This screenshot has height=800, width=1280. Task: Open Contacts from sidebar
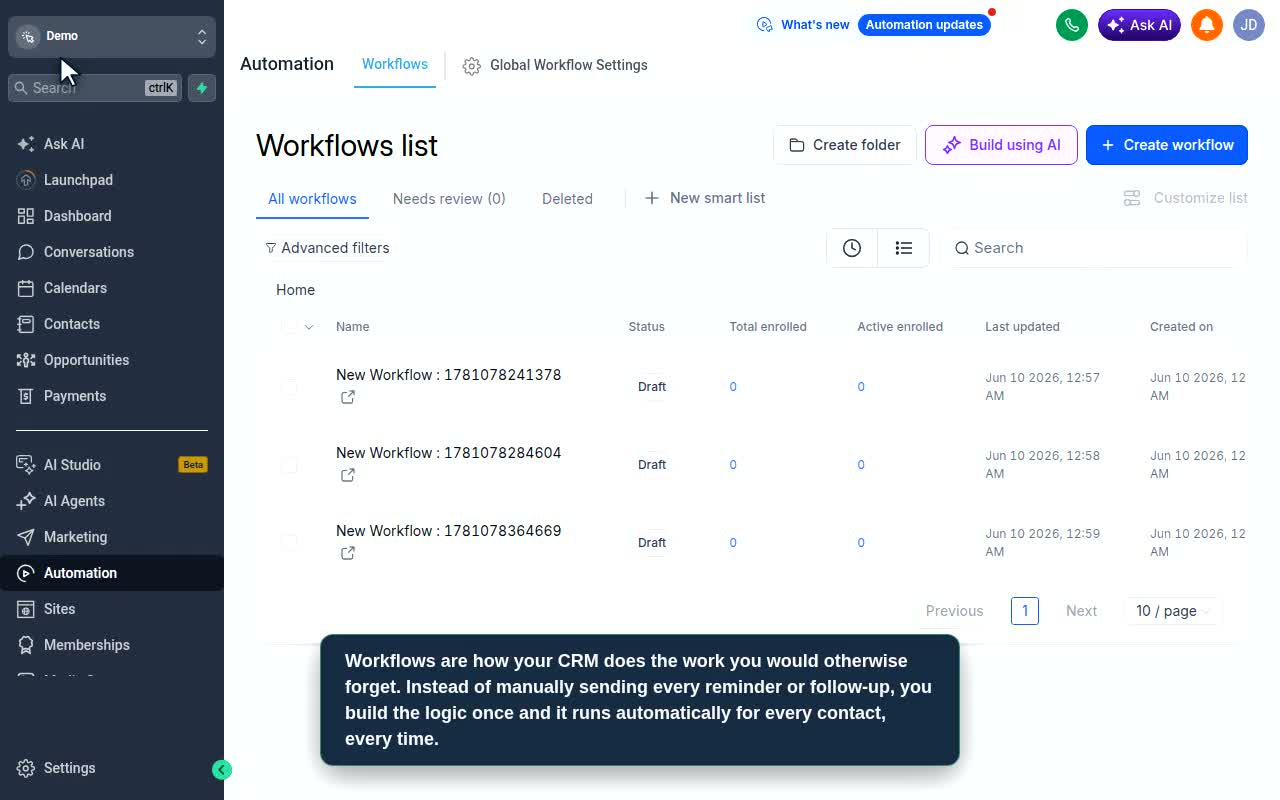coord(112,324)
